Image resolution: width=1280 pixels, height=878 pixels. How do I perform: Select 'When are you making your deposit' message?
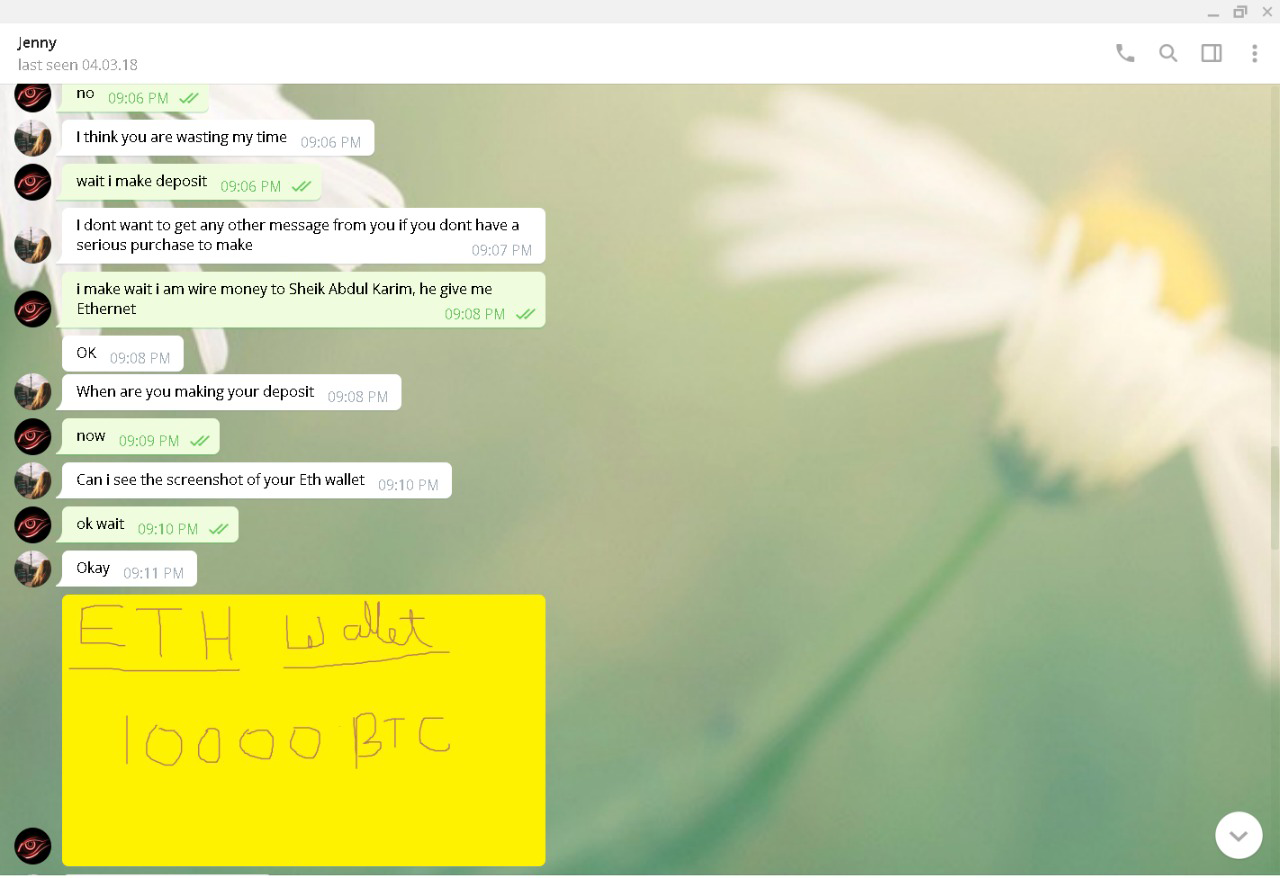[x=232, y=392]
